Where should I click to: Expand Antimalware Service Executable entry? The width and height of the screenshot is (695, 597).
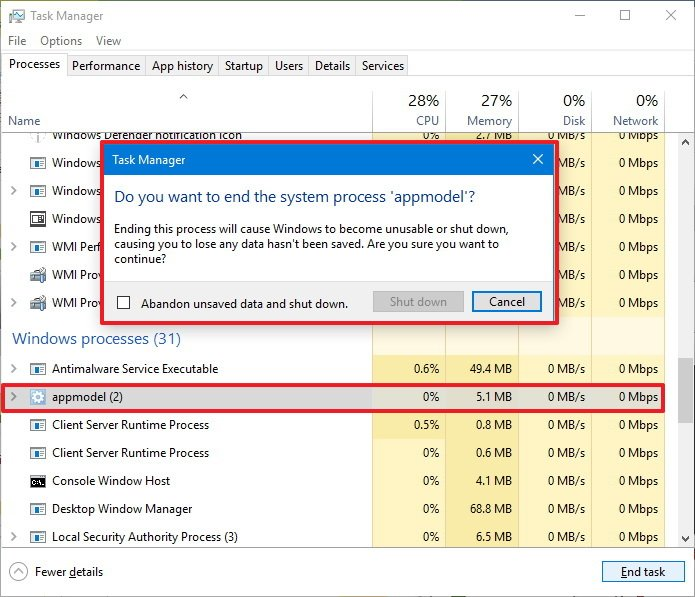pyautogui.click(x=13, y=368)
